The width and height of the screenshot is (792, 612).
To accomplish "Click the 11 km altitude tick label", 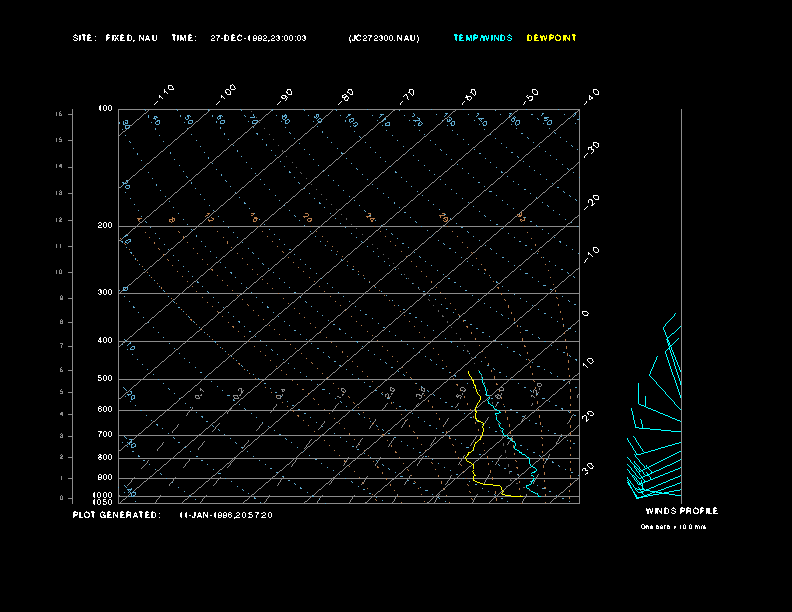I will click(59, 246).
